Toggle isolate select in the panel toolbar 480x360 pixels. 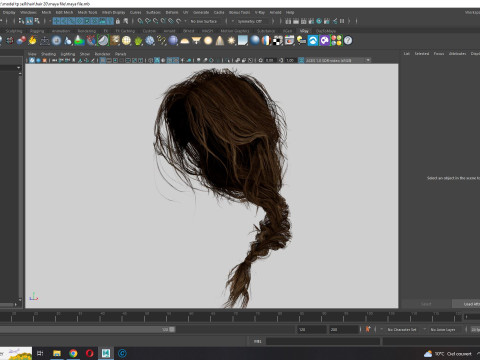pyautogui.click(x=228, y=60)
